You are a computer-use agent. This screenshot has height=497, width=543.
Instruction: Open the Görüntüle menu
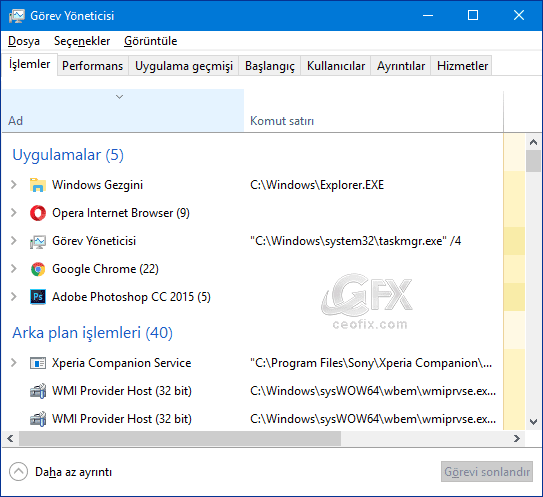(151, 41)
